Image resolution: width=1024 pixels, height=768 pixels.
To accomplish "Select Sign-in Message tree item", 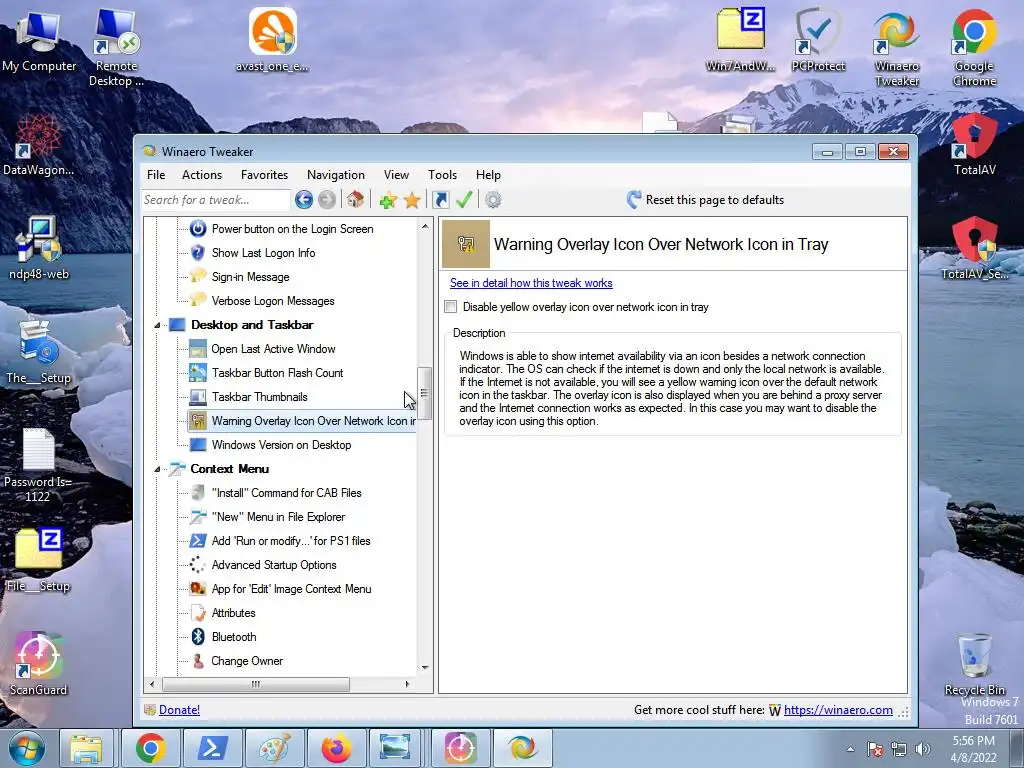I will point(250,277).
